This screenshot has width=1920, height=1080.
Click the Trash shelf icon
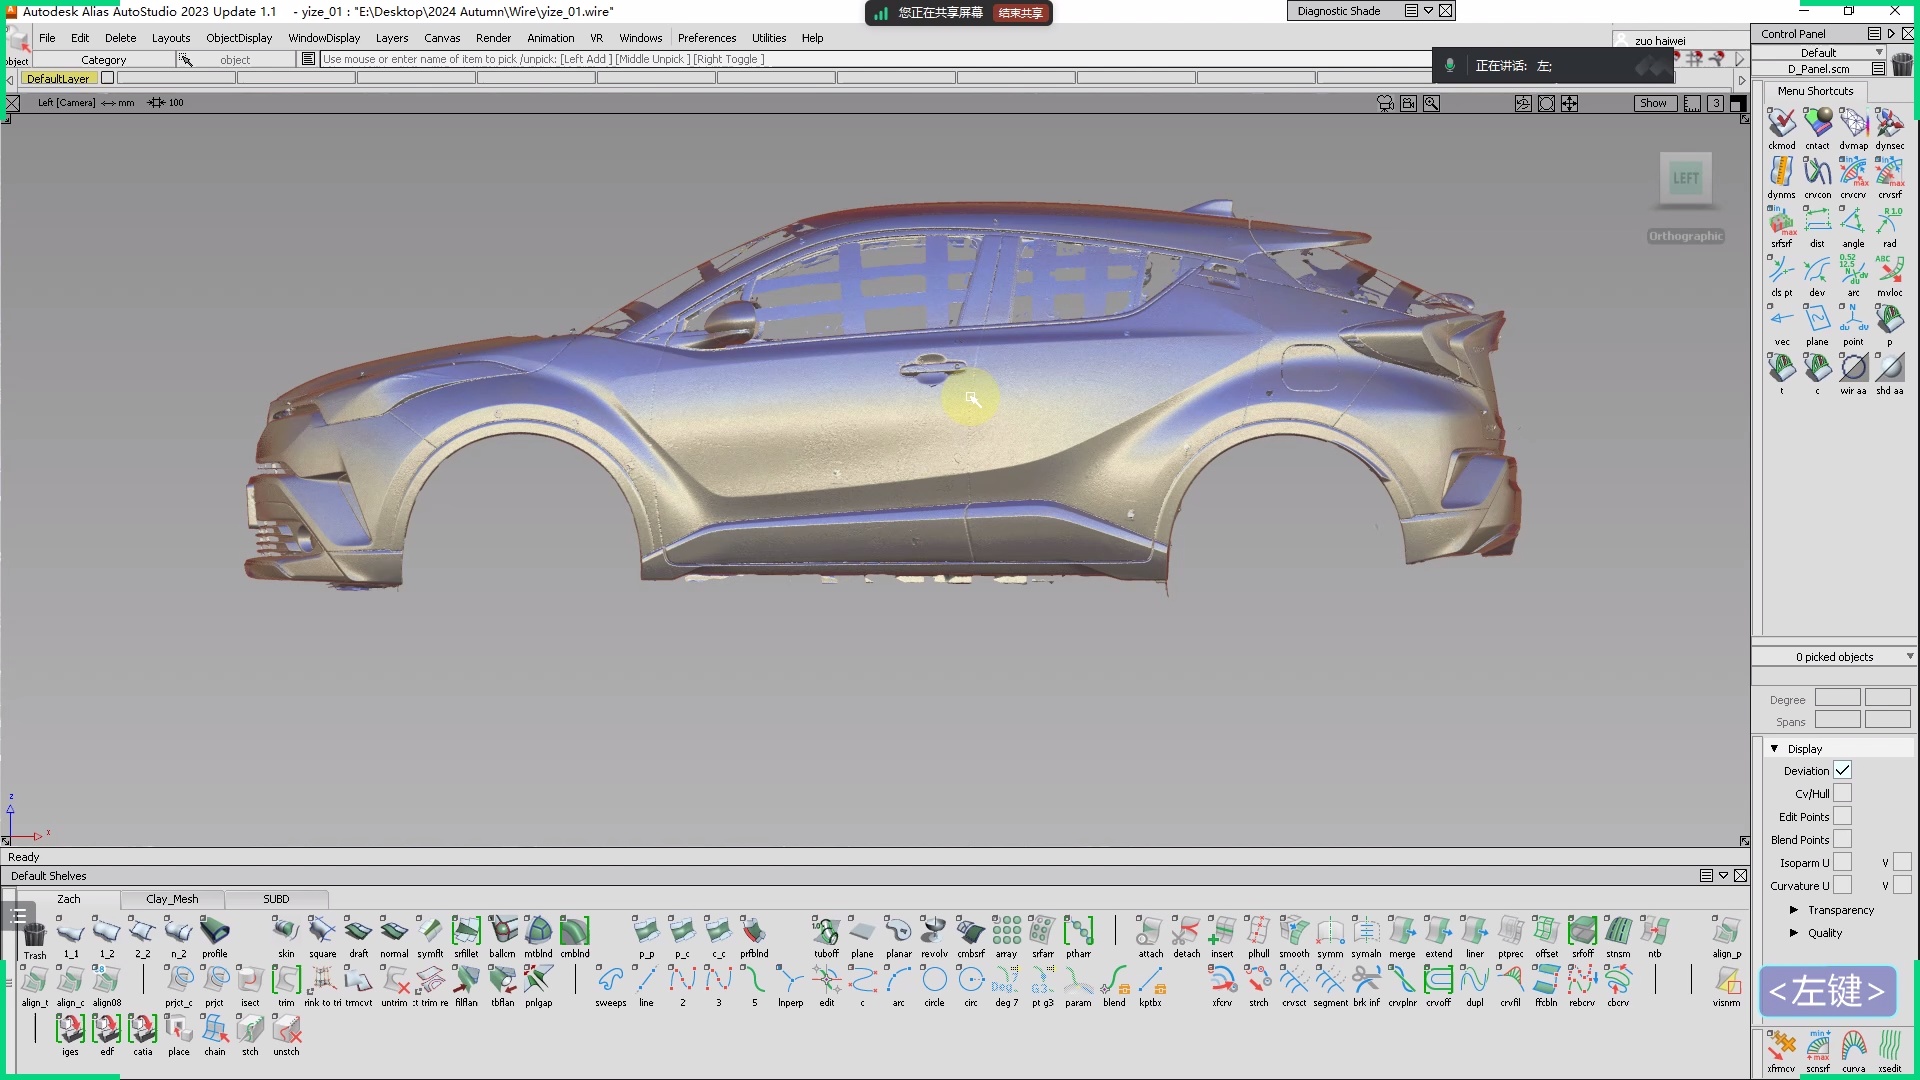[35, 934]
